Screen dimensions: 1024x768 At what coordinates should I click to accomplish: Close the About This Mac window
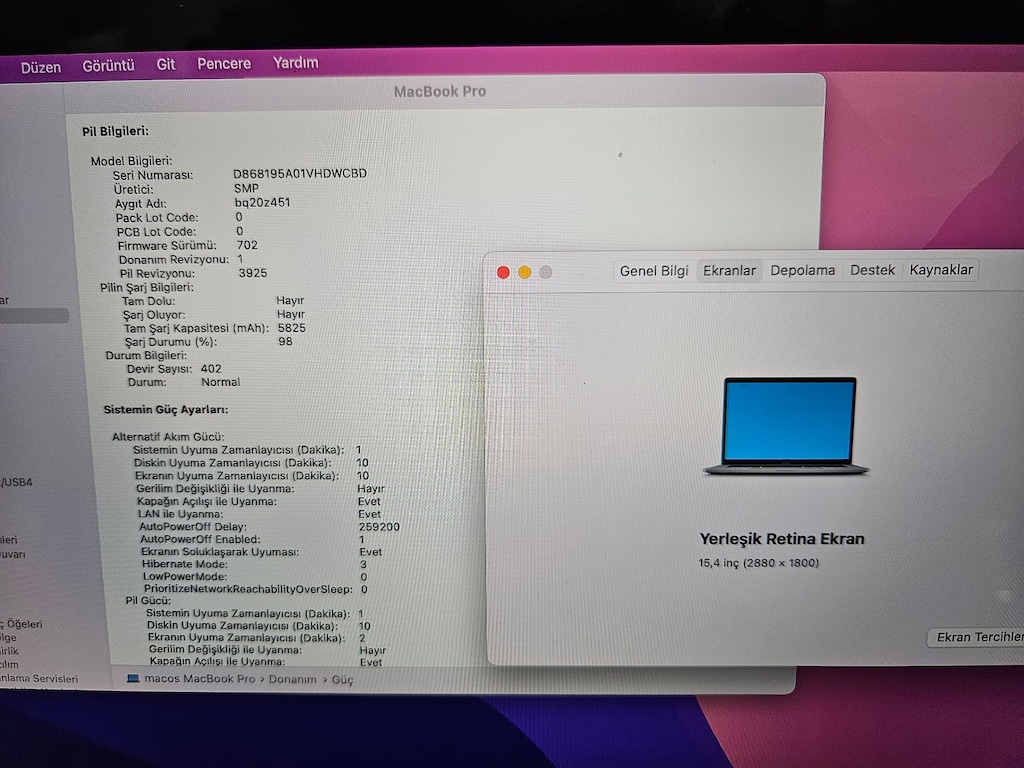click(x=503, y=272)
